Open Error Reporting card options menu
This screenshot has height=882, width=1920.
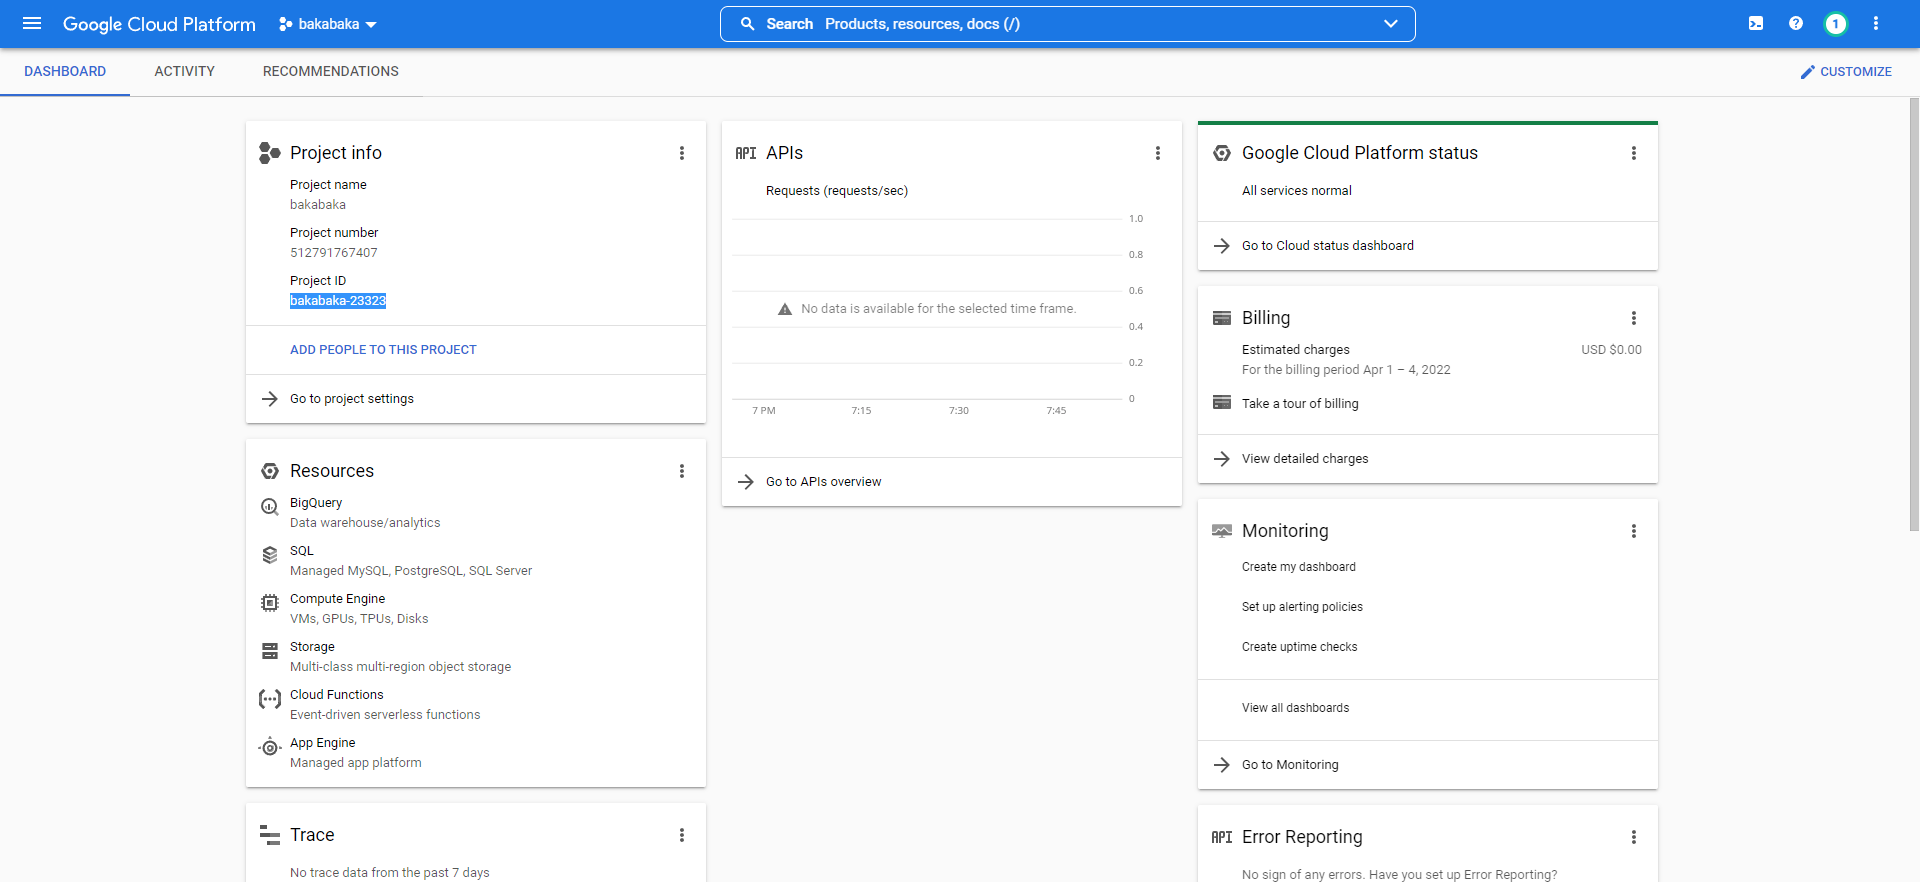pos(1634,837)
